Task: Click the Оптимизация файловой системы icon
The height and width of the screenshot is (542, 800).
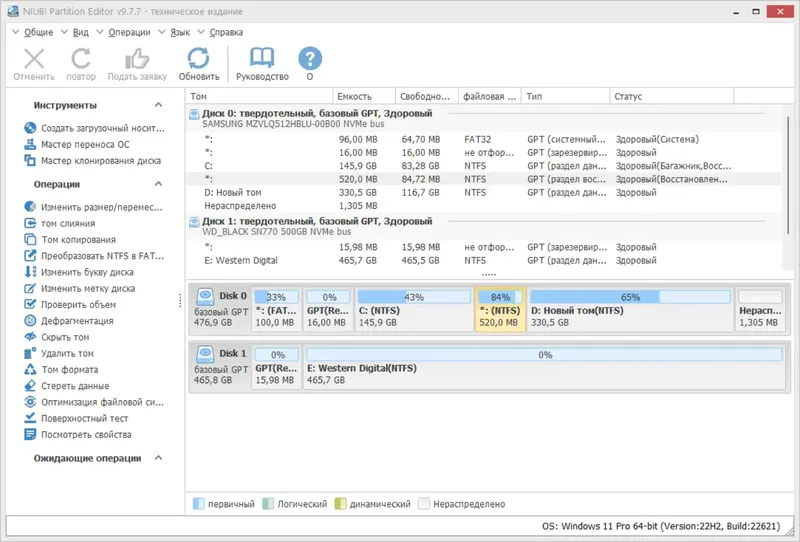Action: [x=30, y=402]
